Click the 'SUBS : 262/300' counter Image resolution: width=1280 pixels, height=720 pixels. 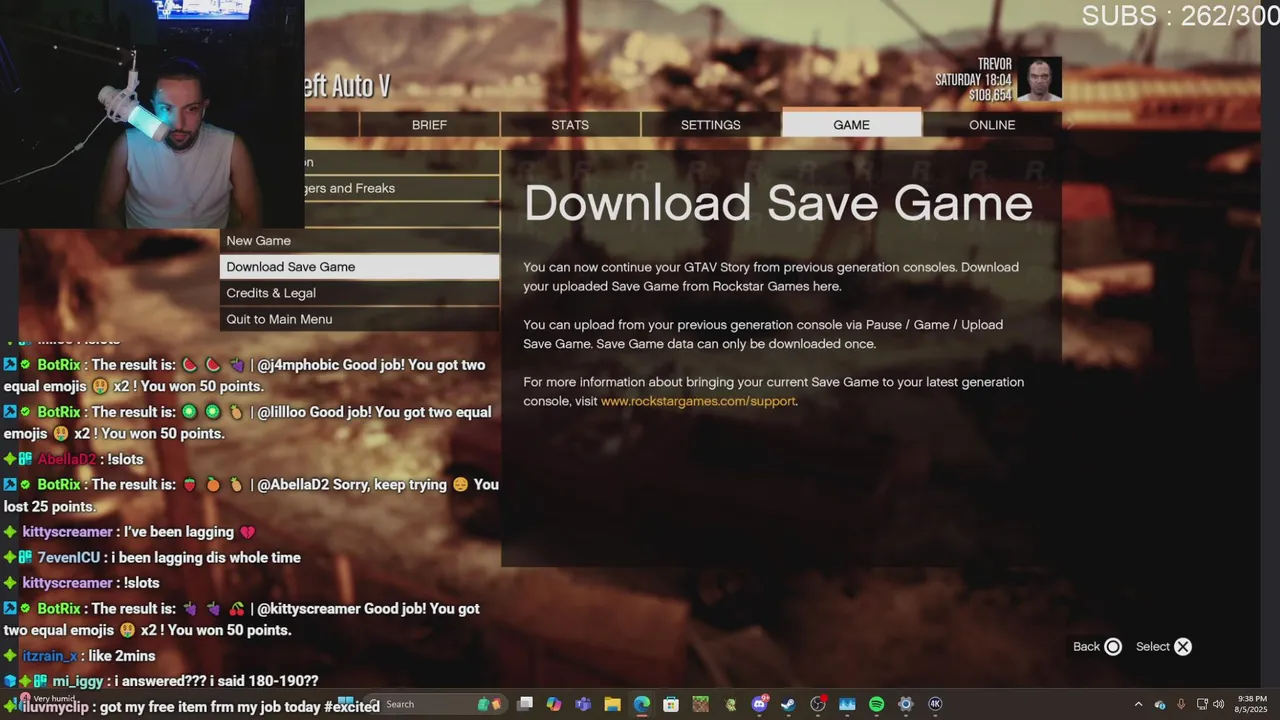tap(1180, 16)
